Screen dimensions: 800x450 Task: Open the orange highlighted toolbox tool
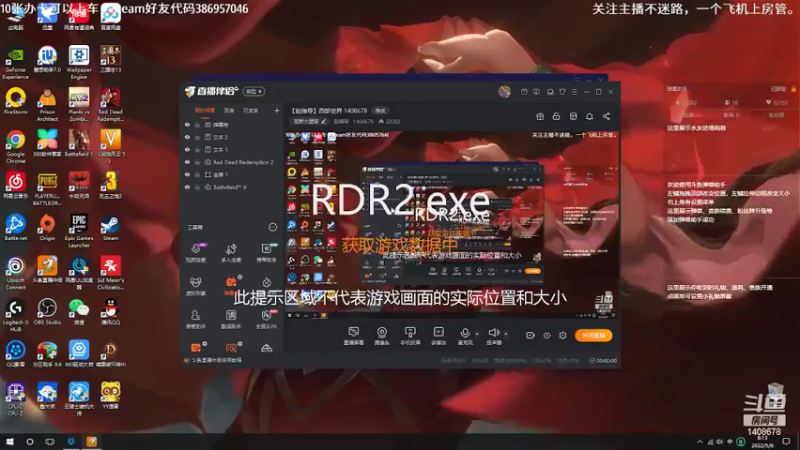(x=231, y=285)
